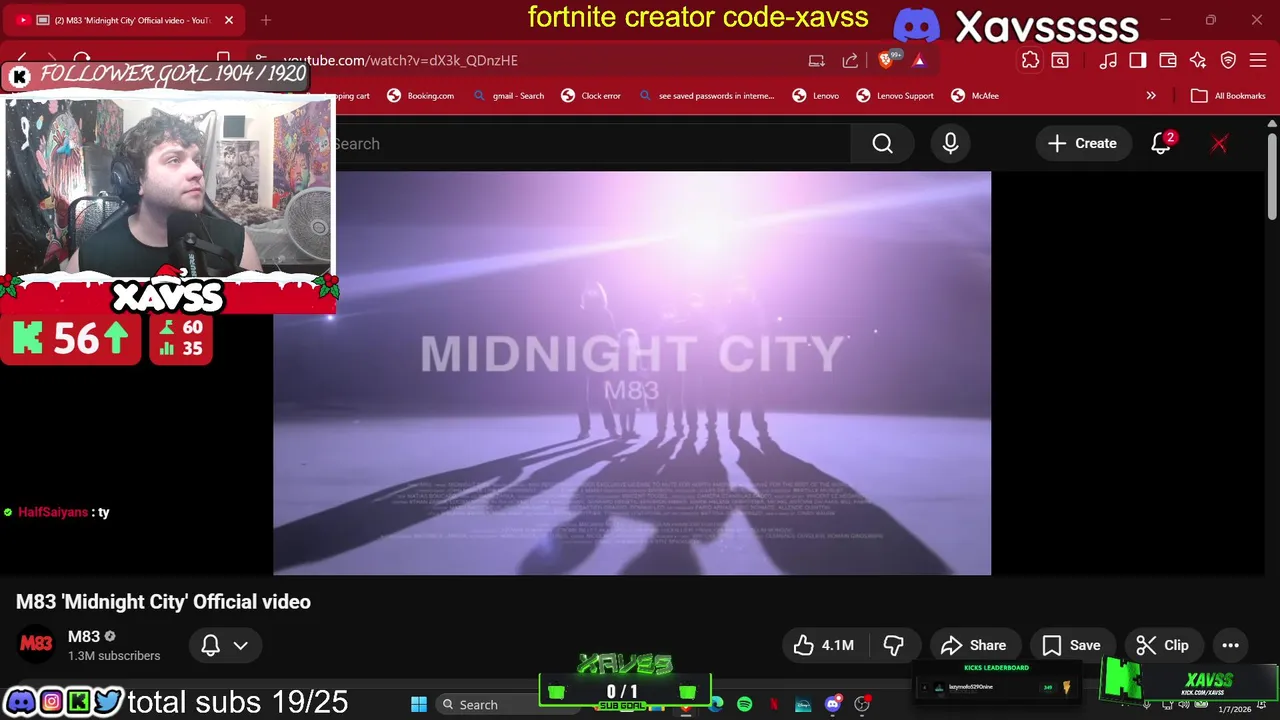Like the Midnight City video

(824, 646)
